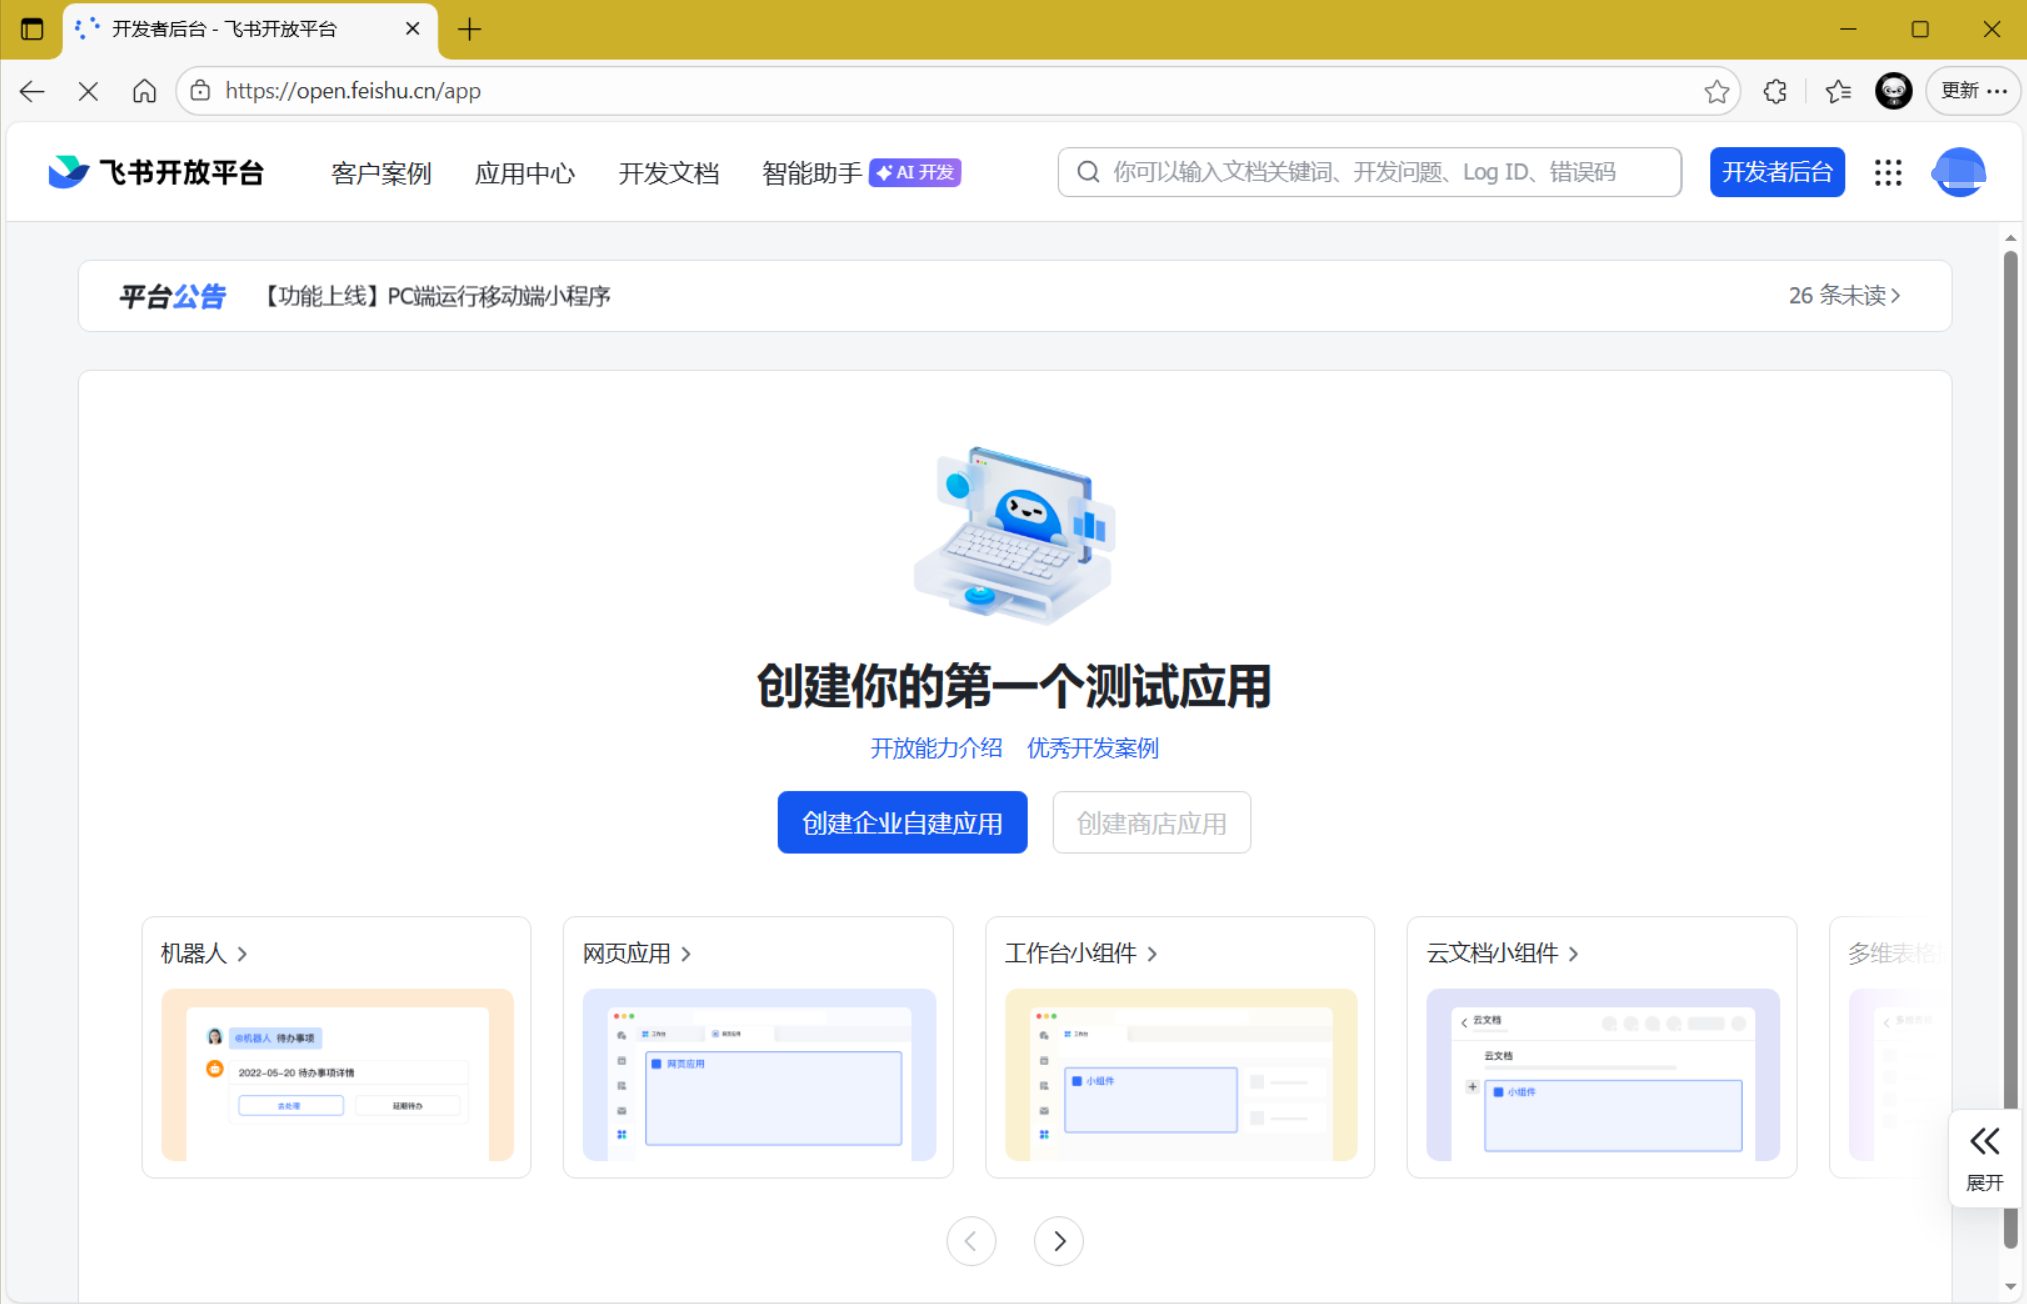
Task: Select 应用中心 in the navigation bar
Action: pyautogui.click(x=524, y=173)
